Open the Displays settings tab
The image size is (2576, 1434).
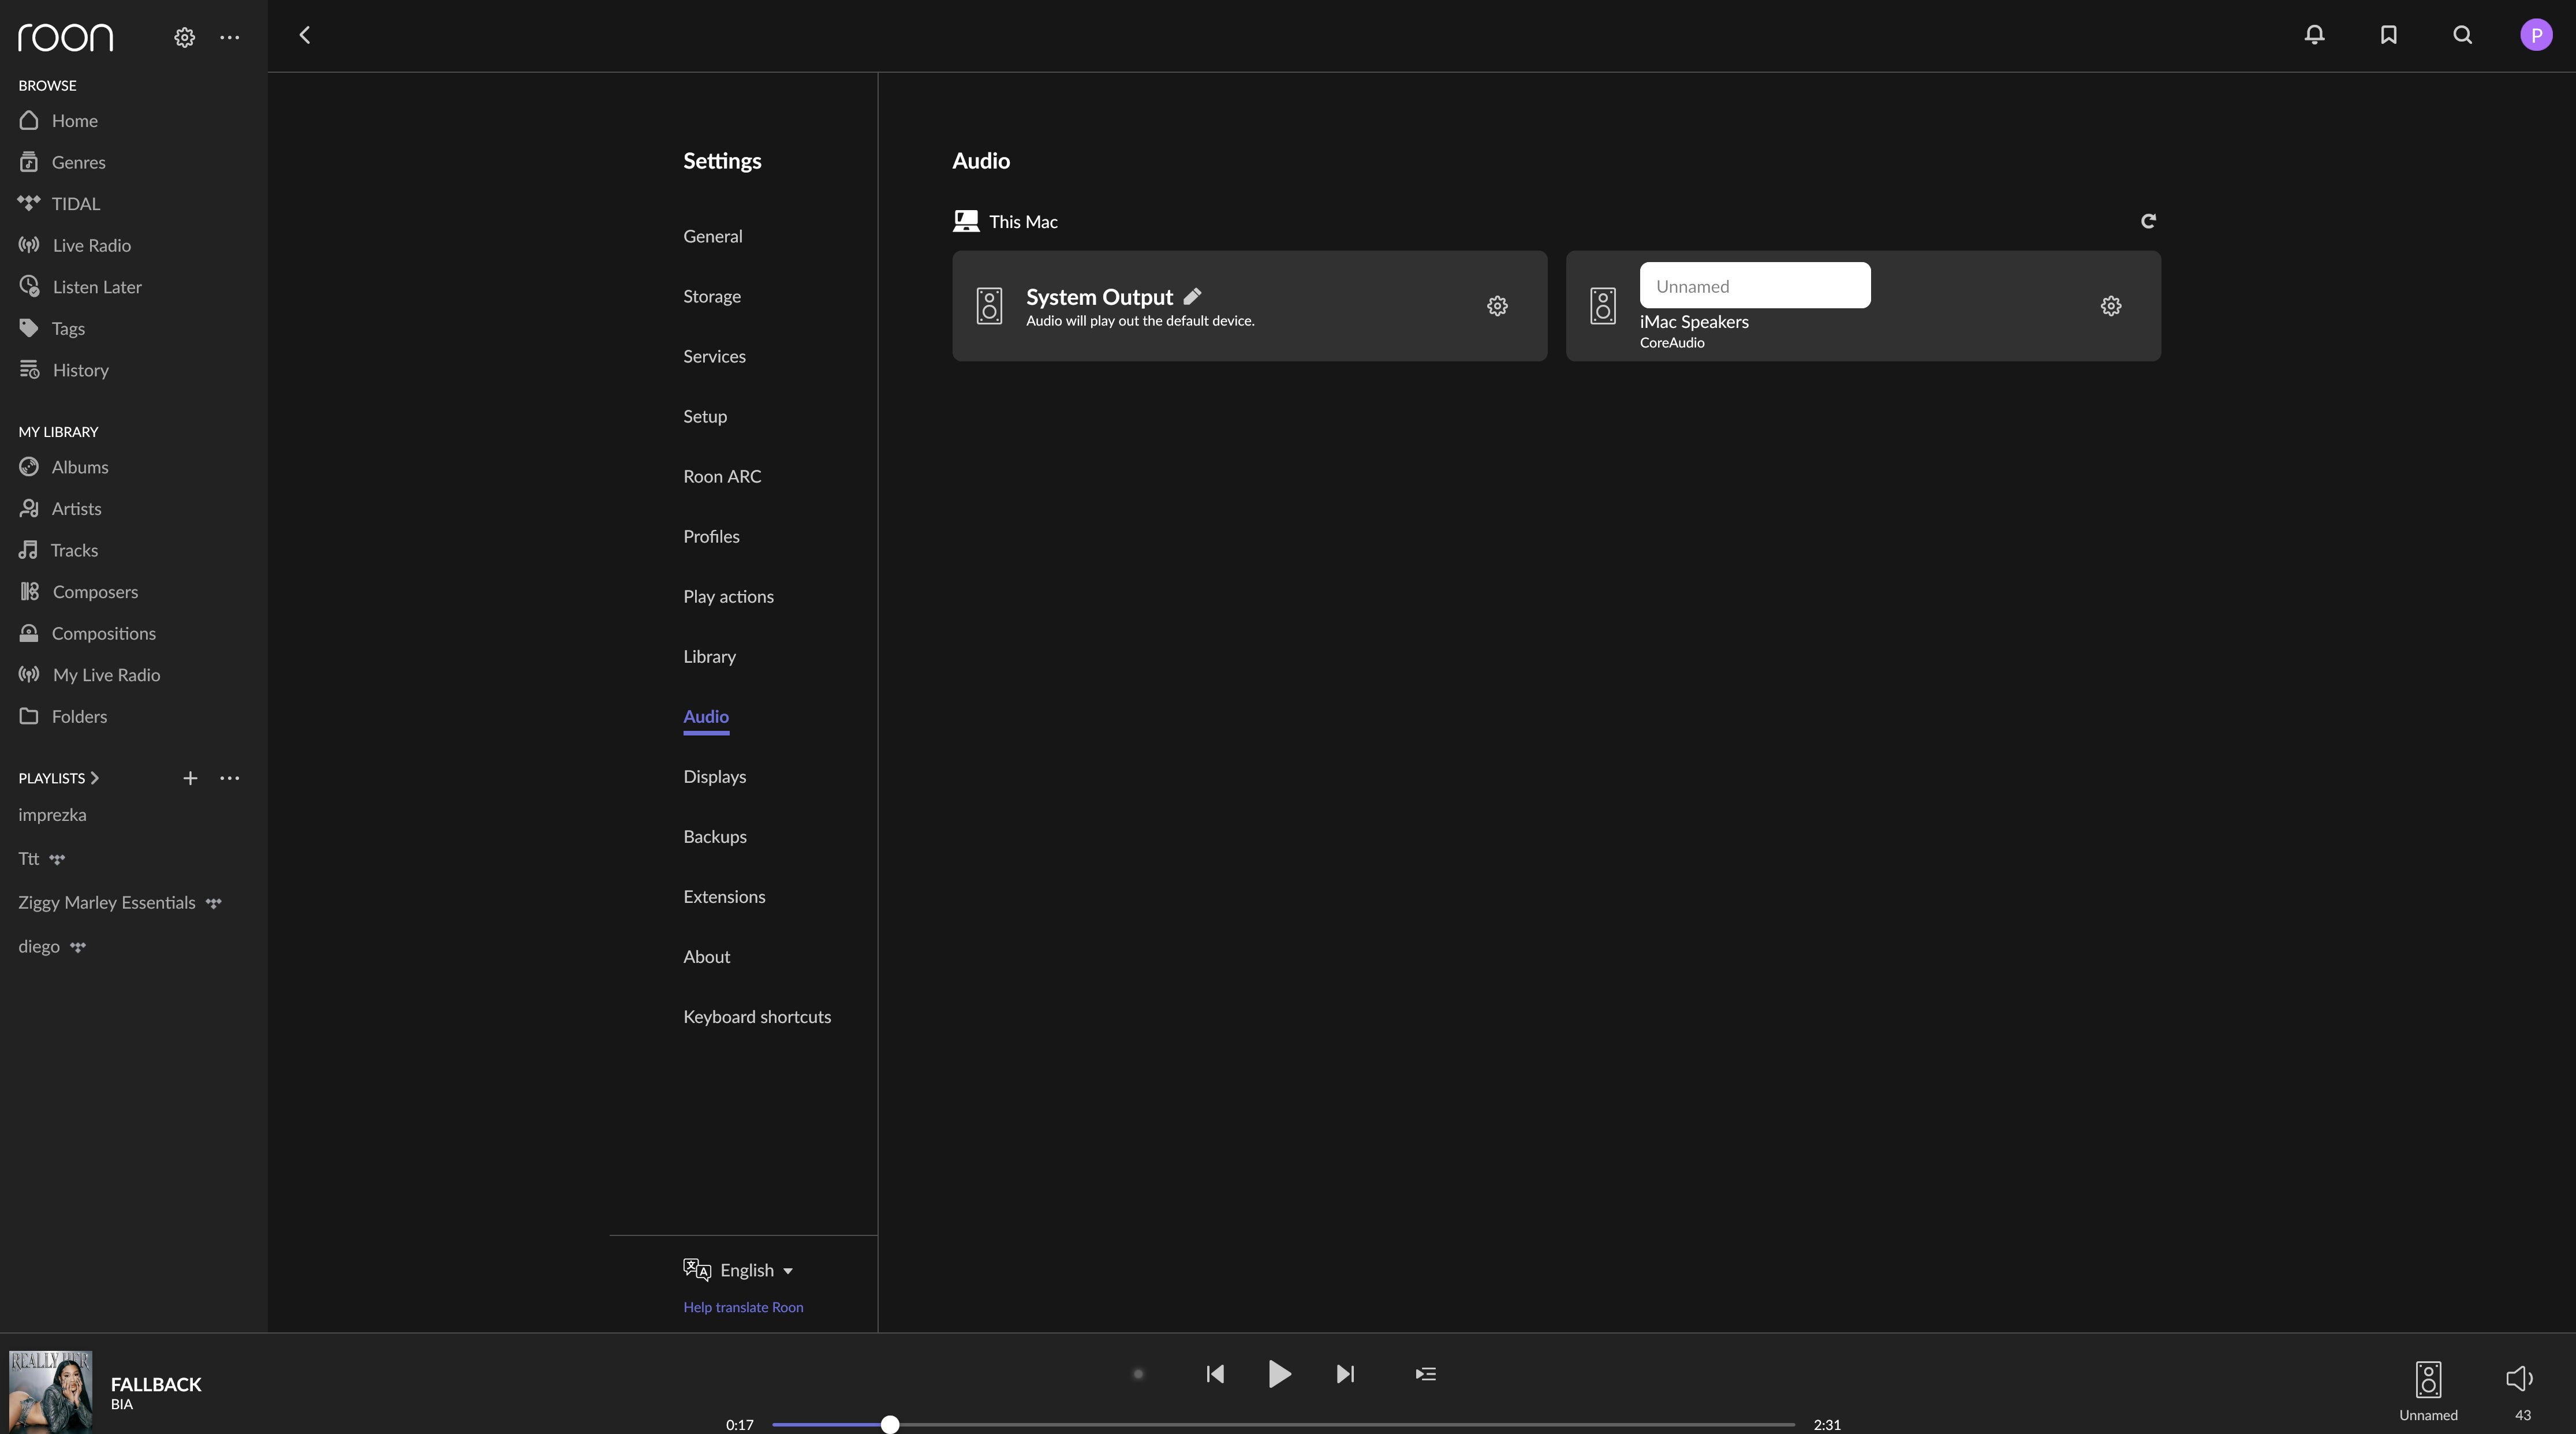[x=714, y=776]
